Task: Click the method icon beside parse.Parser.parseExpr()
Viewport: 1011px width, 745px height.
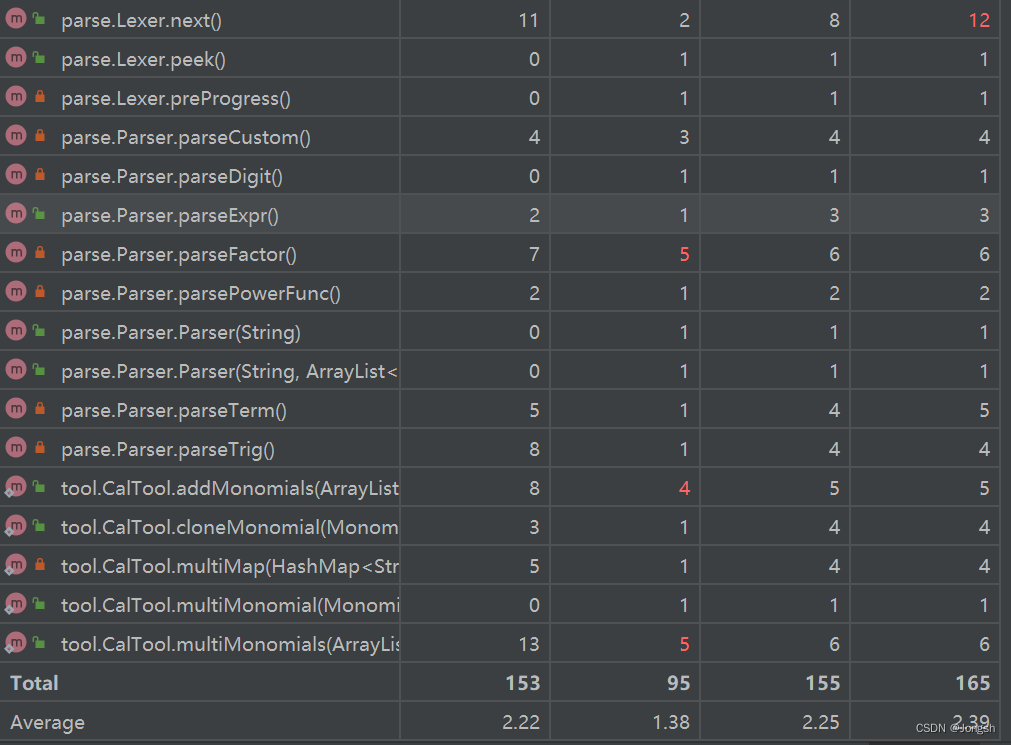Action: tap(15, 214)
